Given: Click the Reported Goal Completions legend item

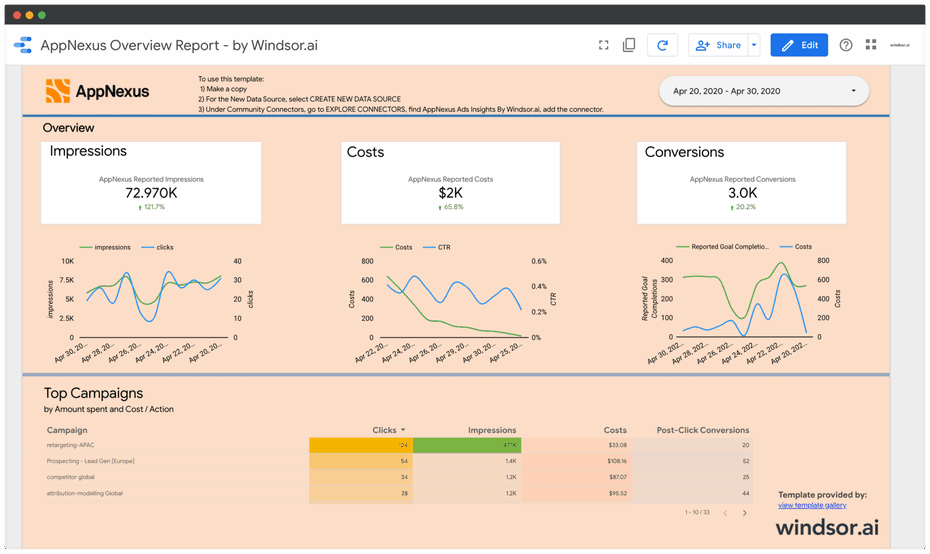Looking at the screenshot, I should [x=723, y=247].
